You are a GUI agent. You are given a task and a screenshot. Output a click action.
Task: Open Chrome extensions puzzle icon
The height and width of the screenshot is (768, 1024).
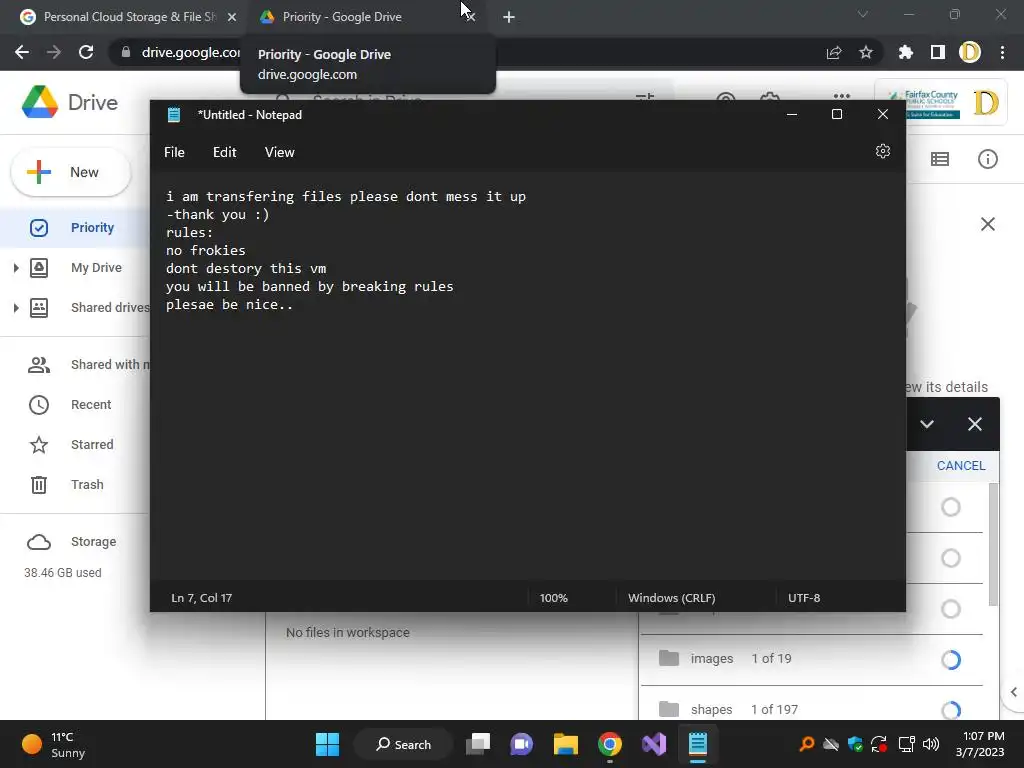coord(905,52)
